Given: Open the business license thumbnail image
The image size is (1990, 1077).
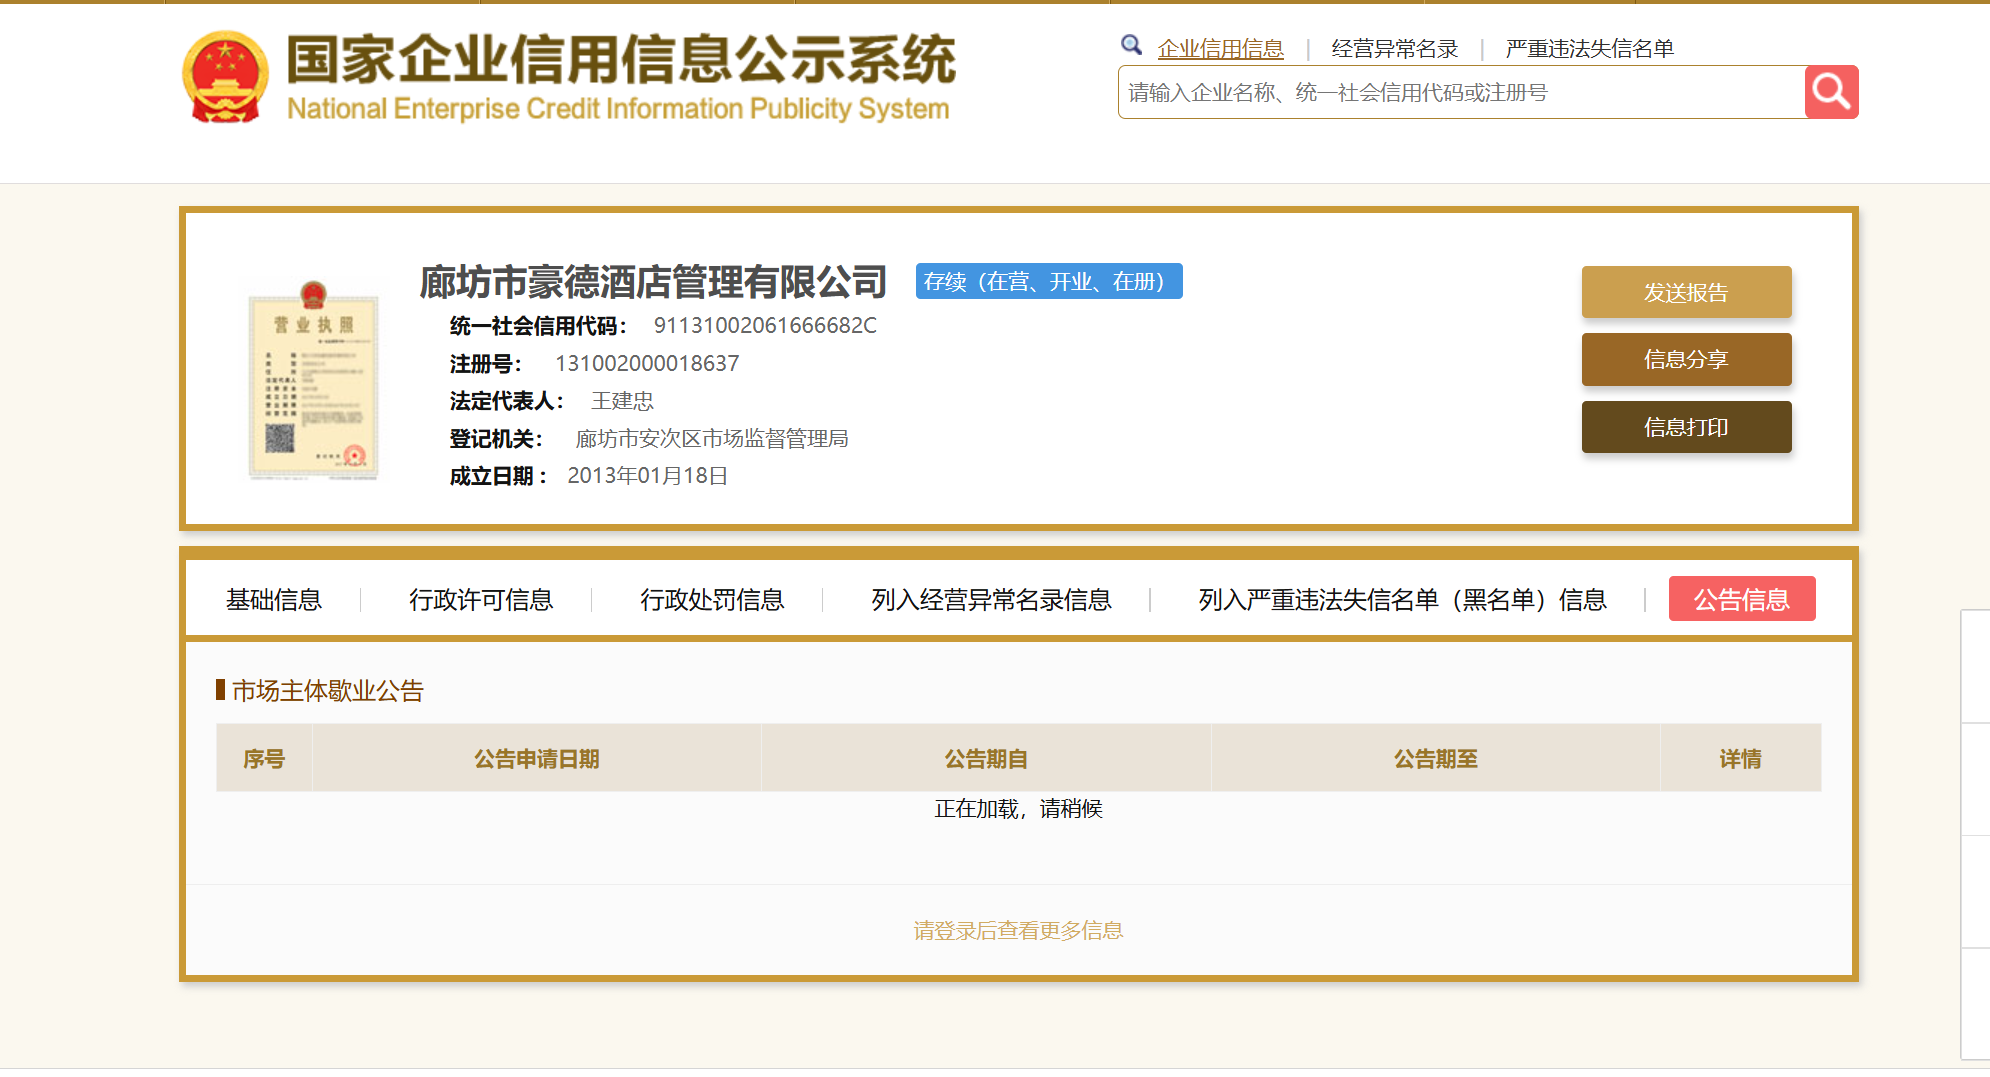Looking at the screenshot, I should pos(313,380).
